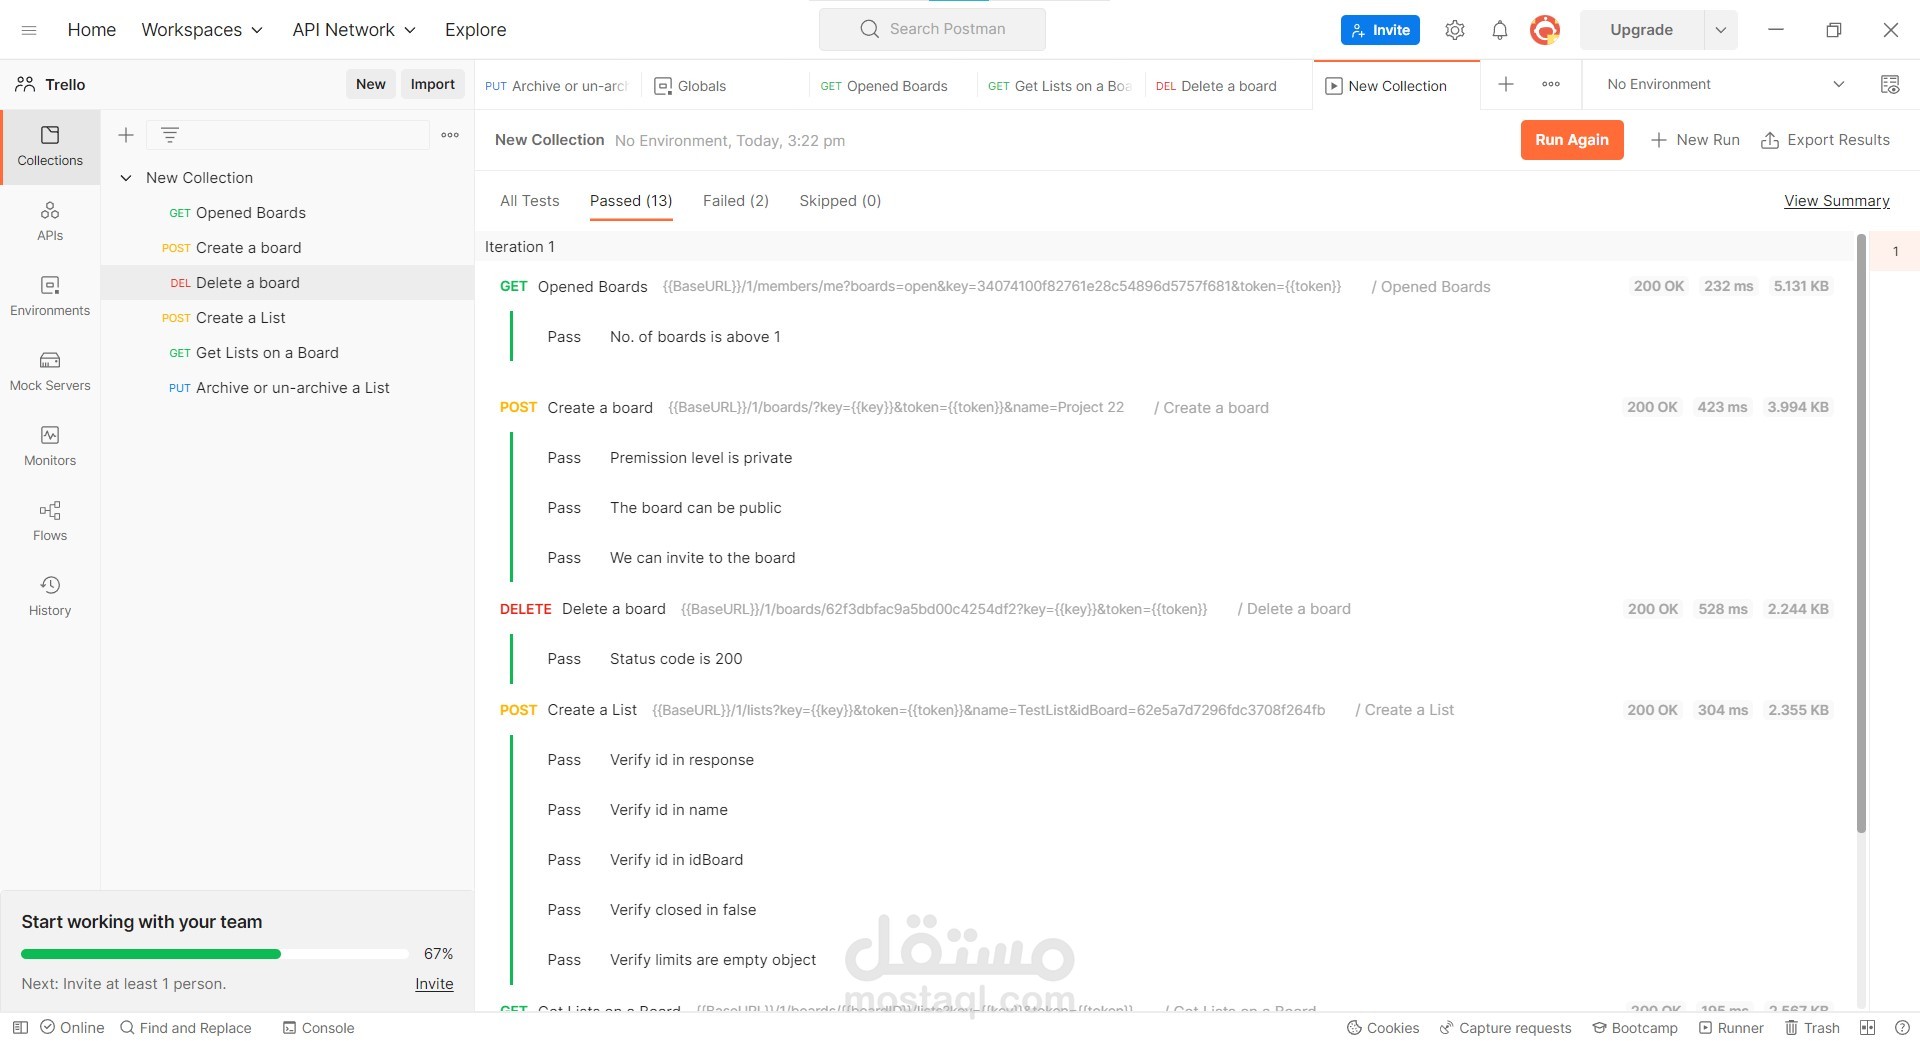Click the New button in Trello workspace
The image size is (1920, 1041).
point(371,85)
